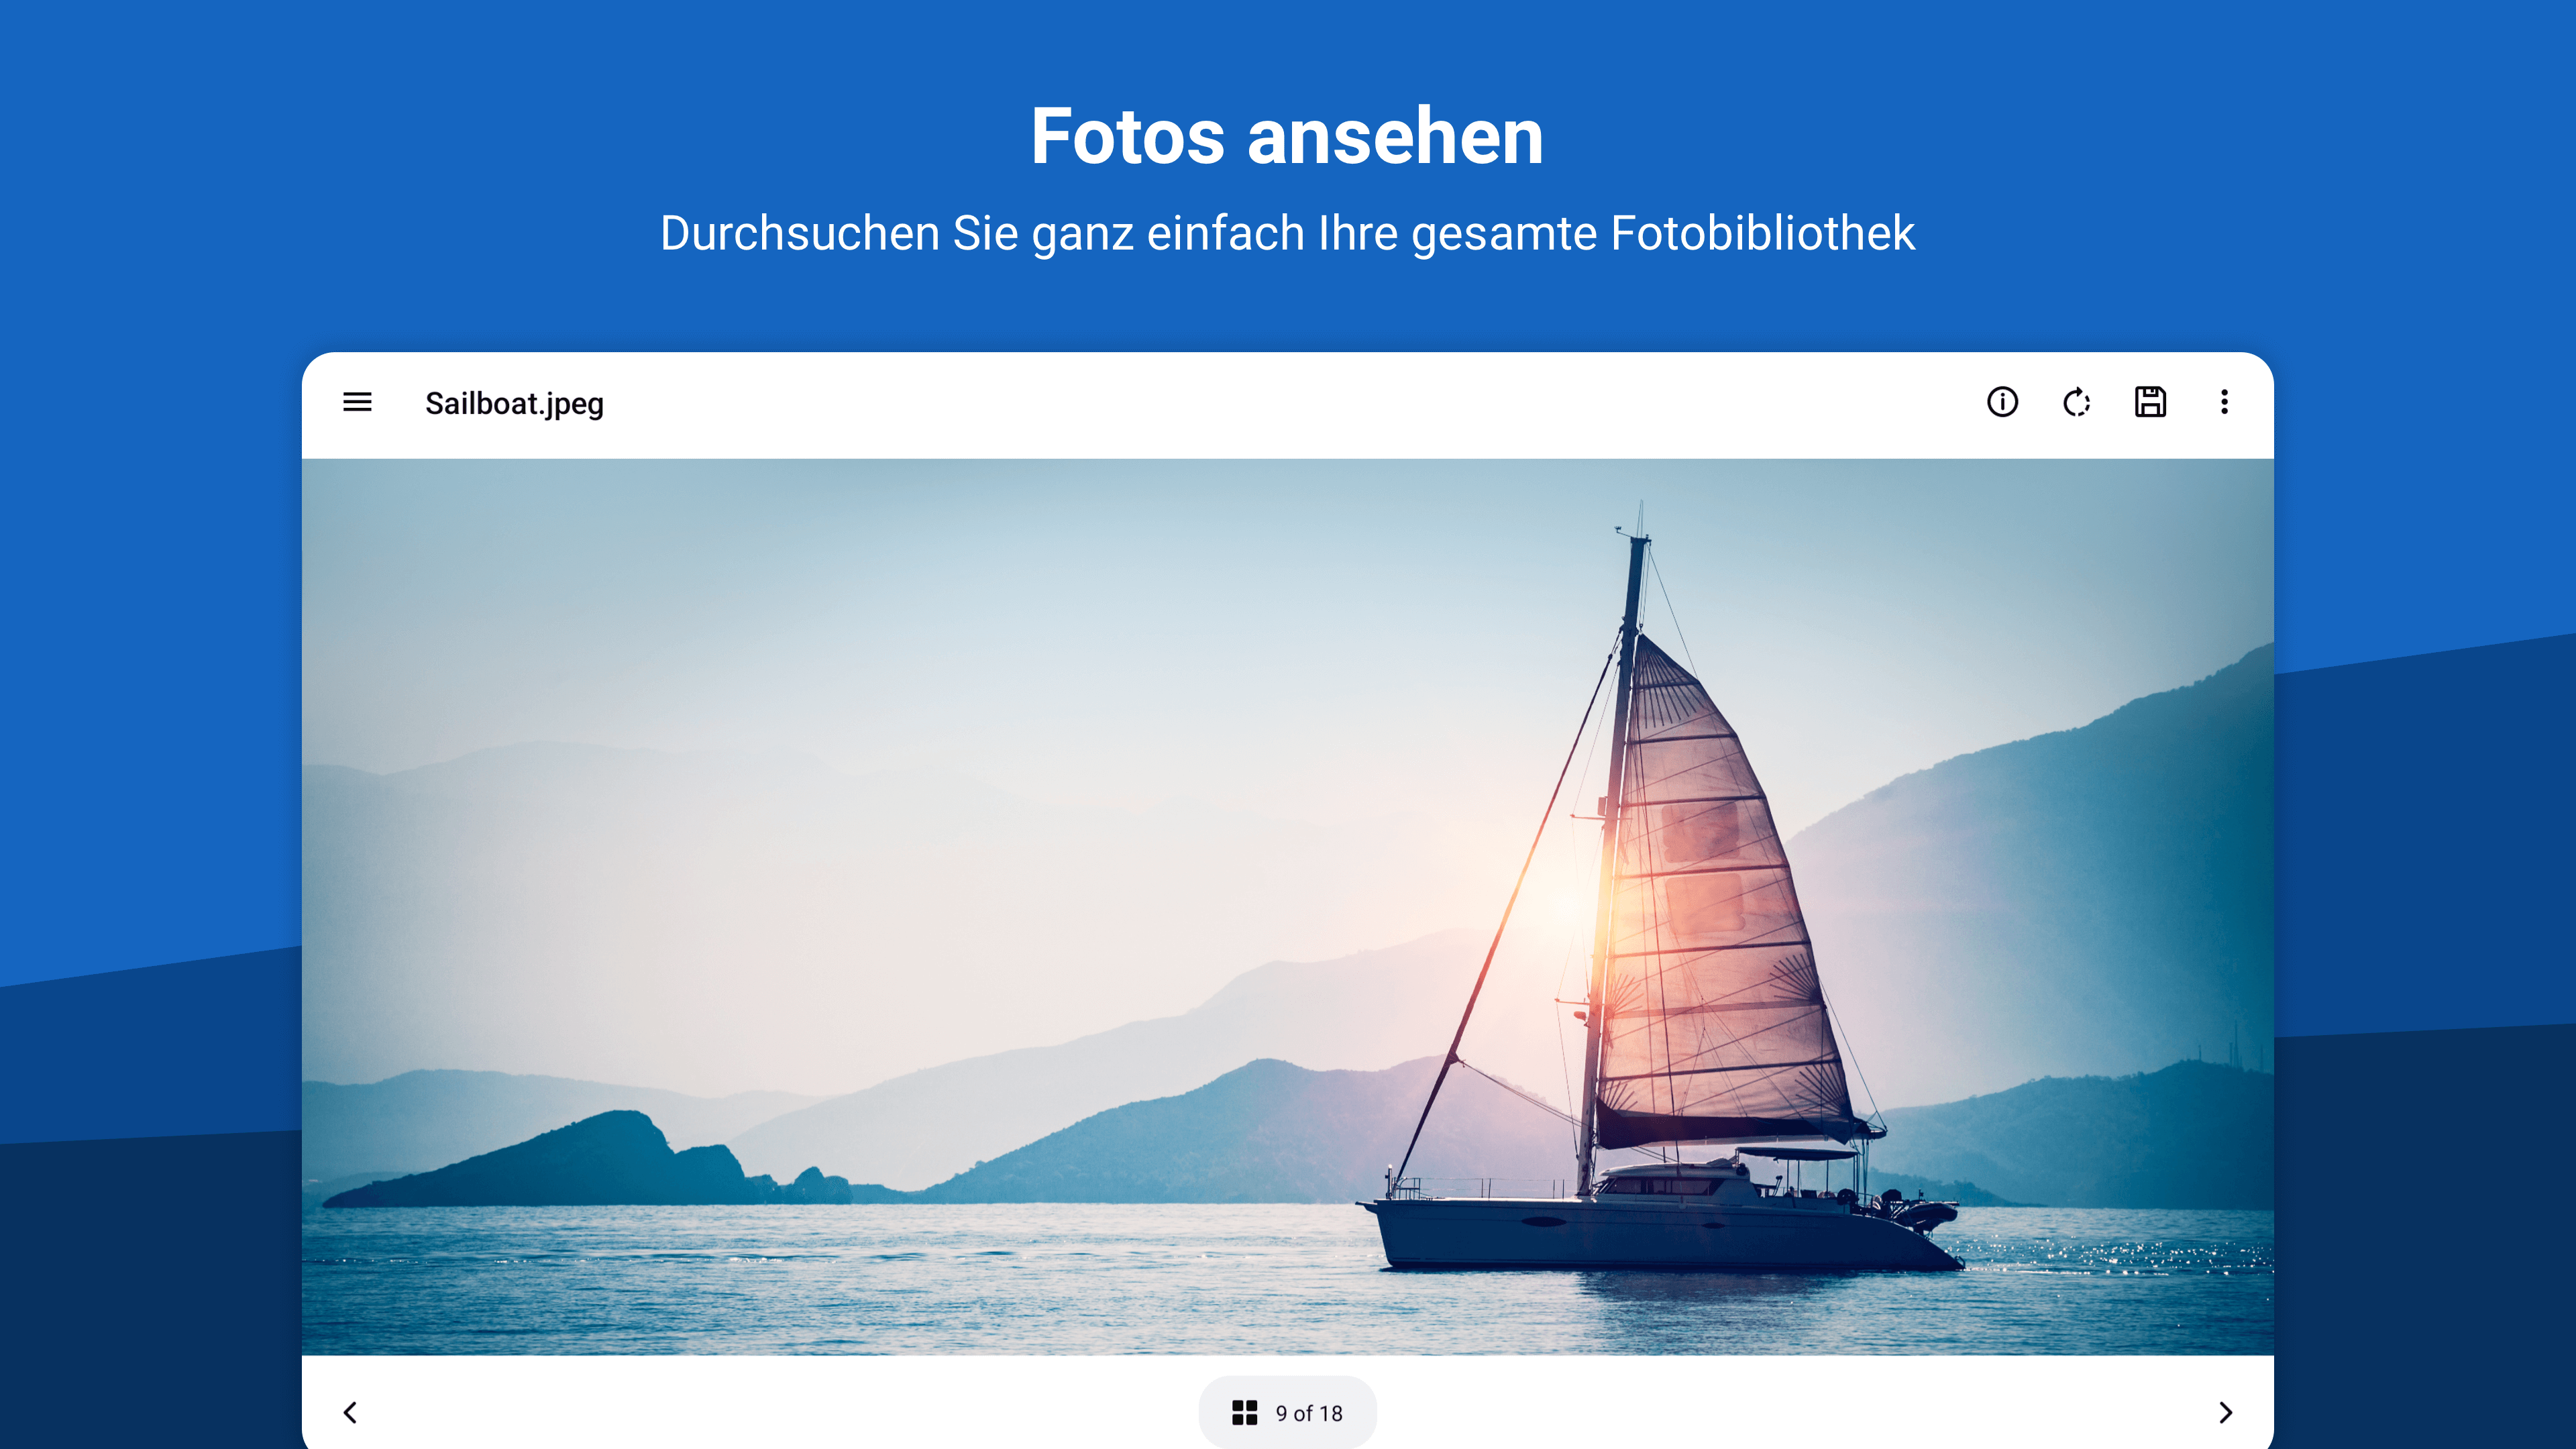Screen dimensions: 2576x1449
Task: Open the three-dot more options menu
Action: 2224,402
